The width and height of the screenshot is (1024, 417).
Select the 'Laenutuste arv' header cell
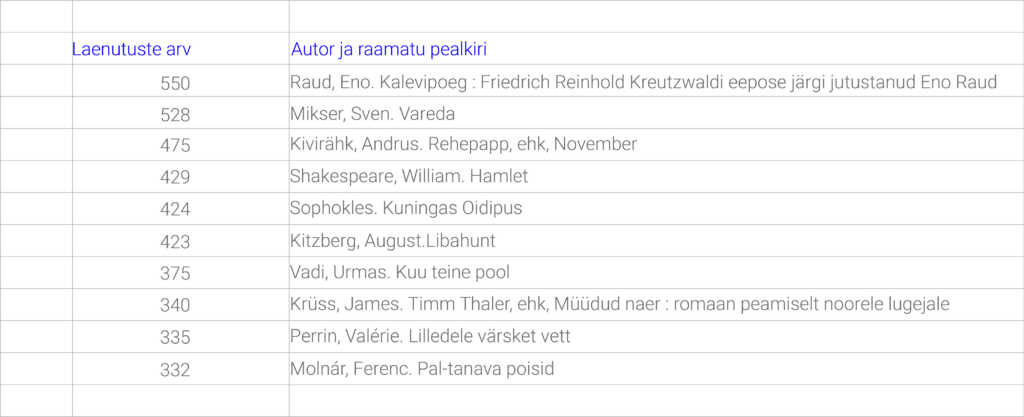180,48
